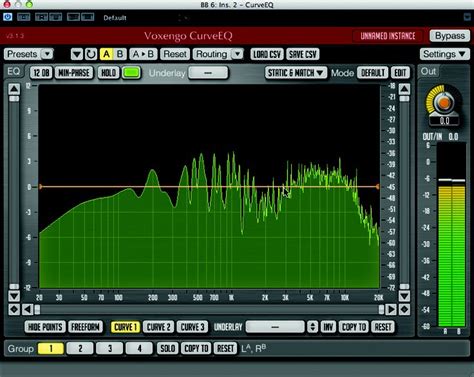This screenshot has height=377, width=474.
Task: Click the SAVE CSV button
Action: (303, 54)
